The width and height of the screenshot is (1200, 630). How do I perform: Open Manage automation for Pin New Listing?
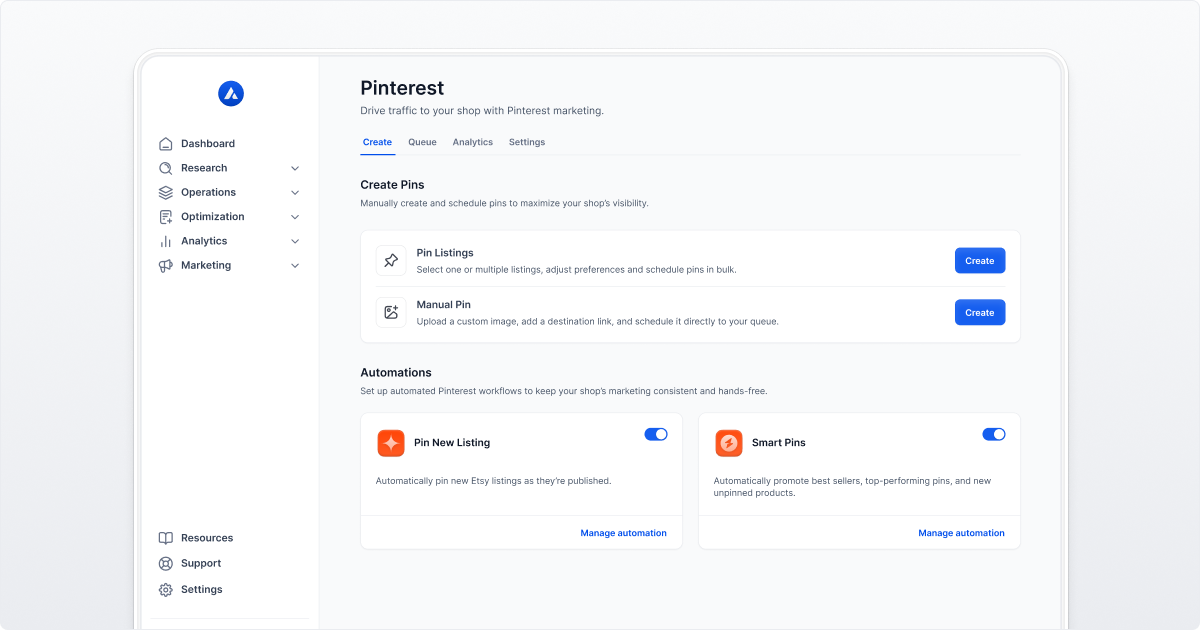point(624,533)
